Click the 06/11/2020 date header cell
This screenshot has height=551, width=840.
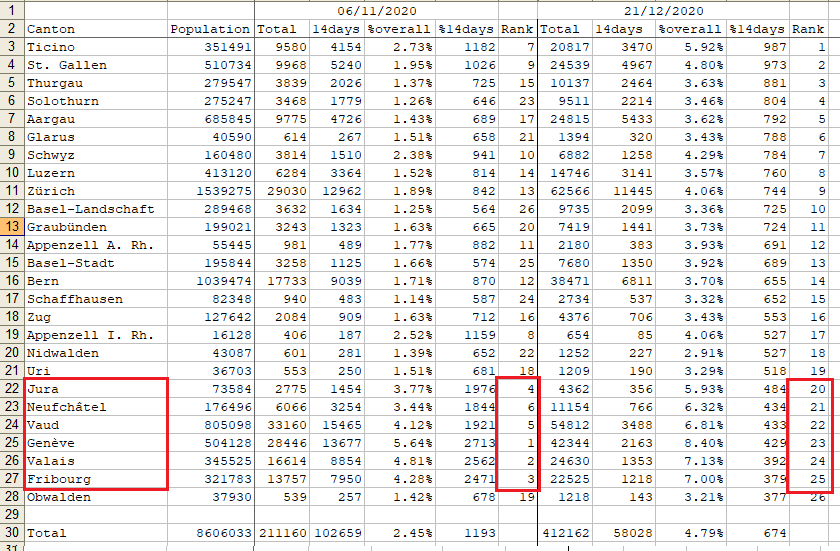point(396,10)
